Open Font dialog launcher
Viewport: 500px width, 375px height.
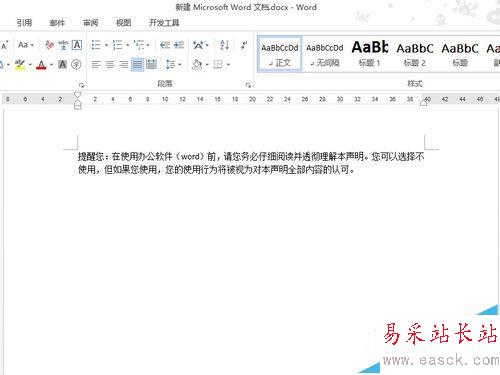[x=81, y=85]
